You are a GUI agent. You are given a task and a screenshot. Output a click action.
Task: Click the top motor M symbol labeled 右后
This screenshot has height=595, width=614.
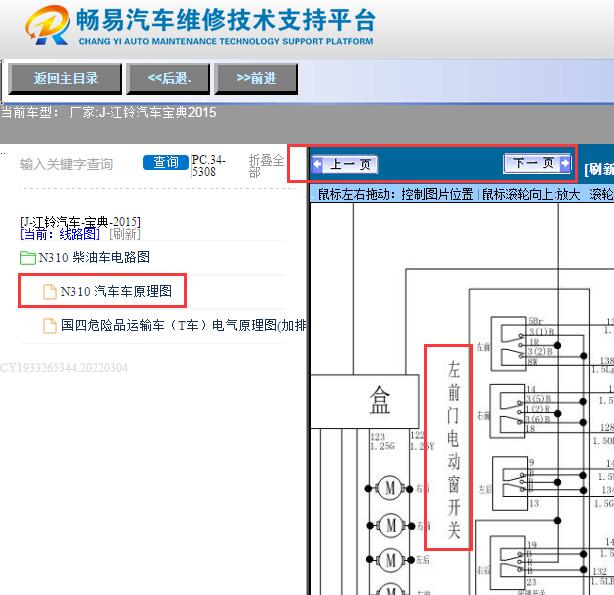(390, 488)
